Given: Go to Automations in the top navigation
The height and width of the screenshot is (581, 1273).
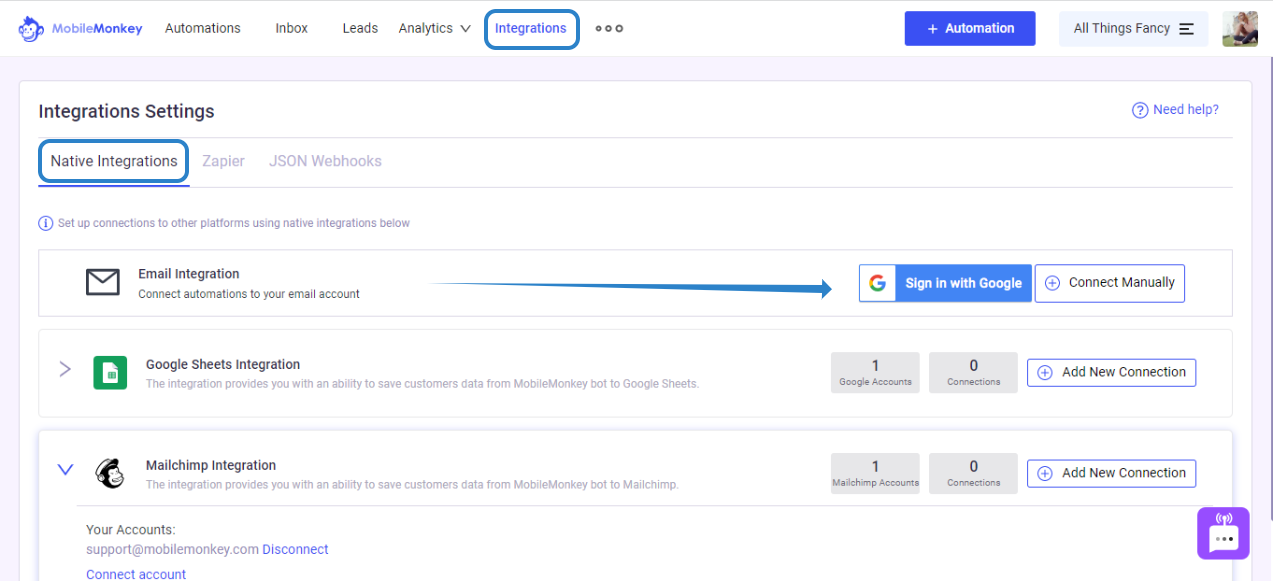Looking at the screenshot, I should (x=203, y=28).
